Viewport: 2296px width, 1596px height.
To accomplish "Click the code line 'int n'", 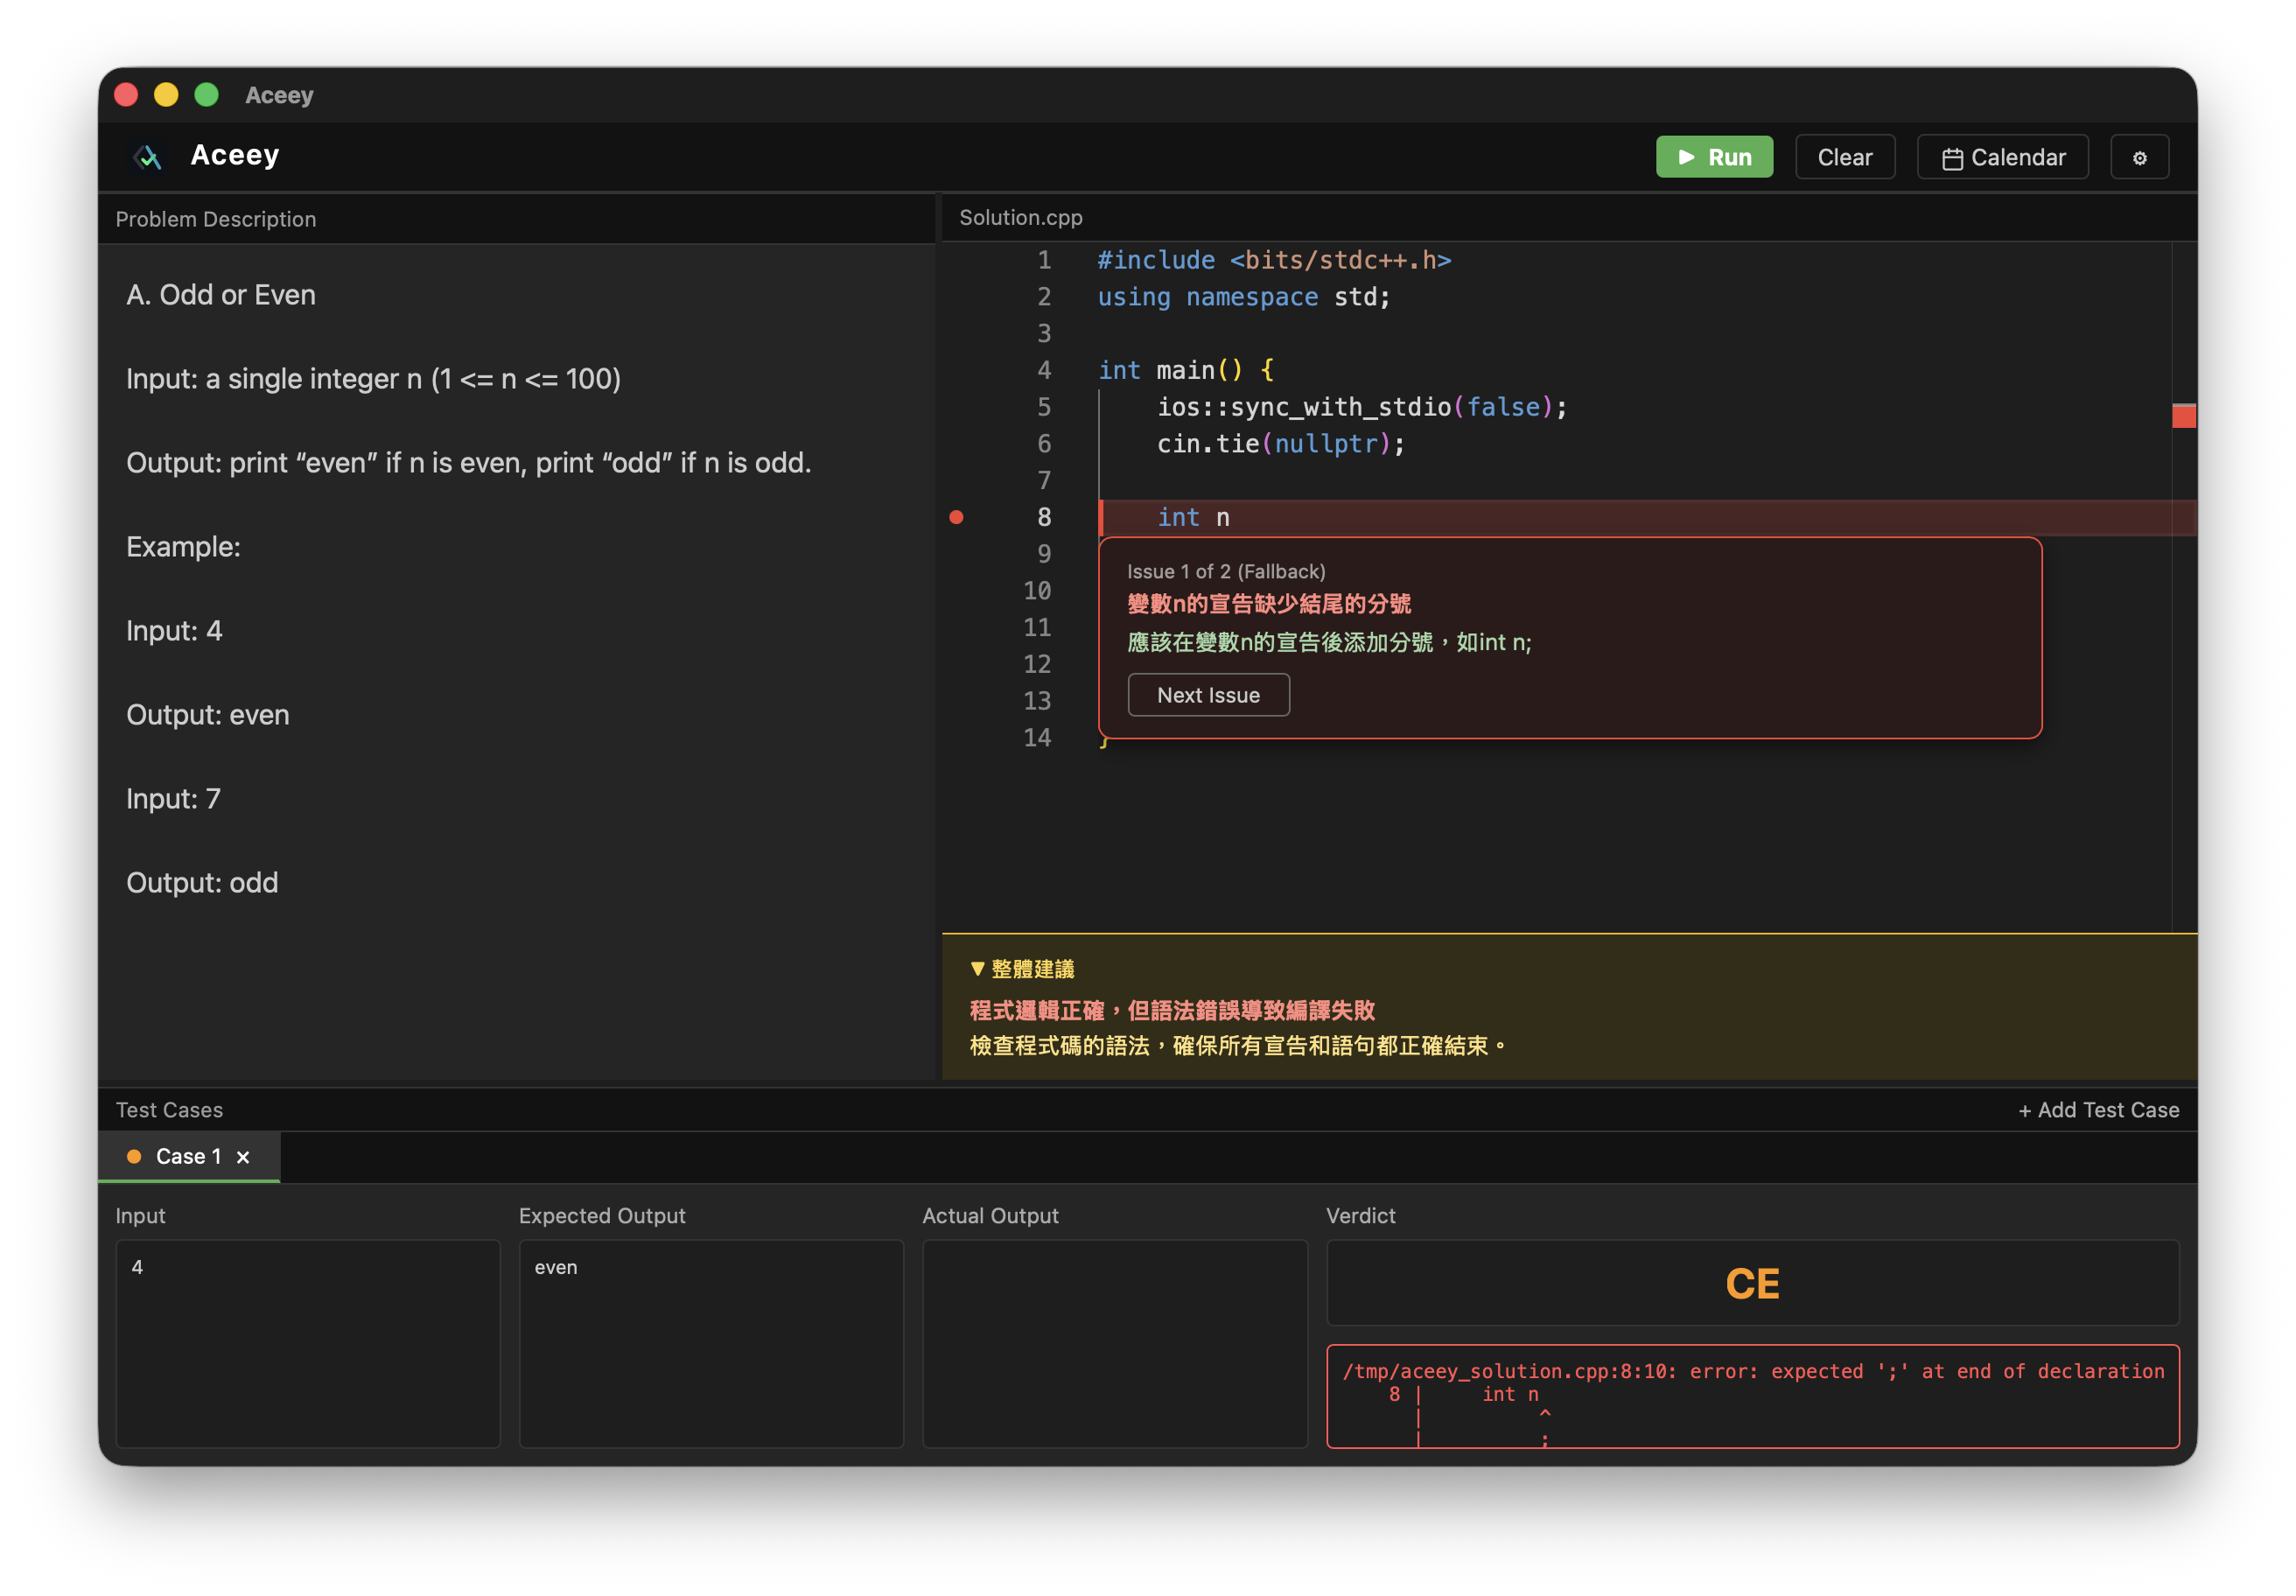I will click(x=1193, y=517).
